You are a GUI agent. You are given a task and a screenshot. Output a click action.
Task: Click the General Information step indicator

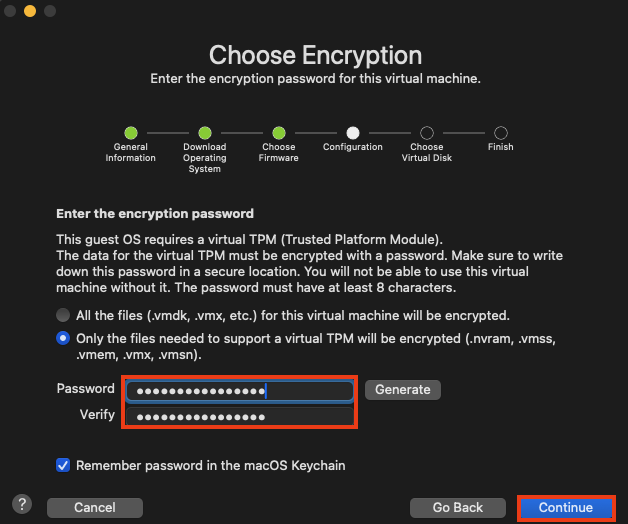pos(131,132)
